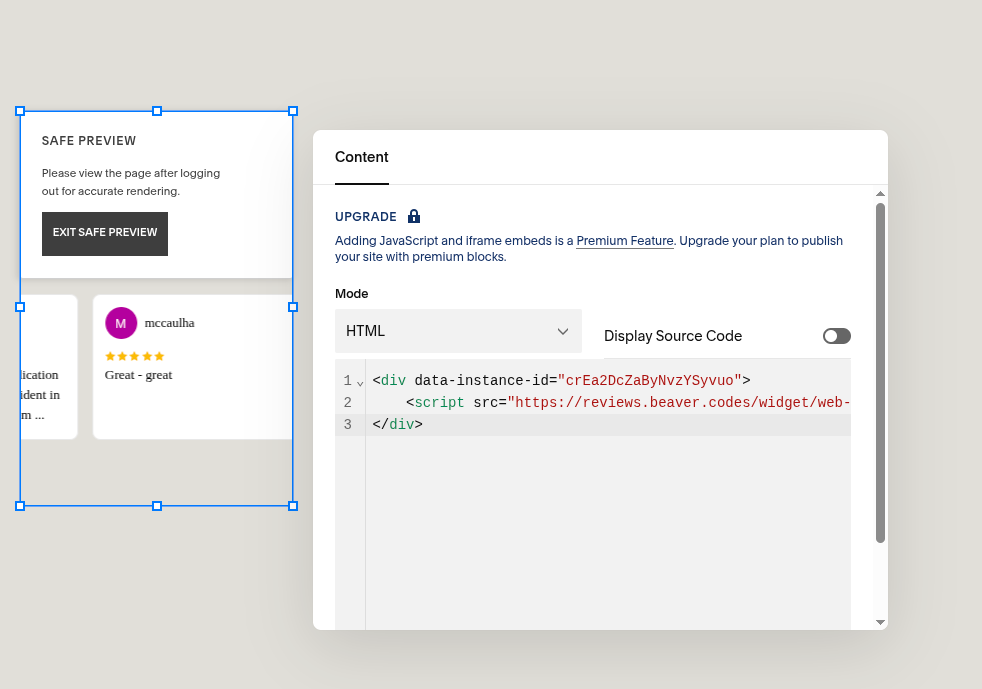Viewport: 982px width, 689px height.
Task: Click the five-star rating in the review card
Action: 135,356
